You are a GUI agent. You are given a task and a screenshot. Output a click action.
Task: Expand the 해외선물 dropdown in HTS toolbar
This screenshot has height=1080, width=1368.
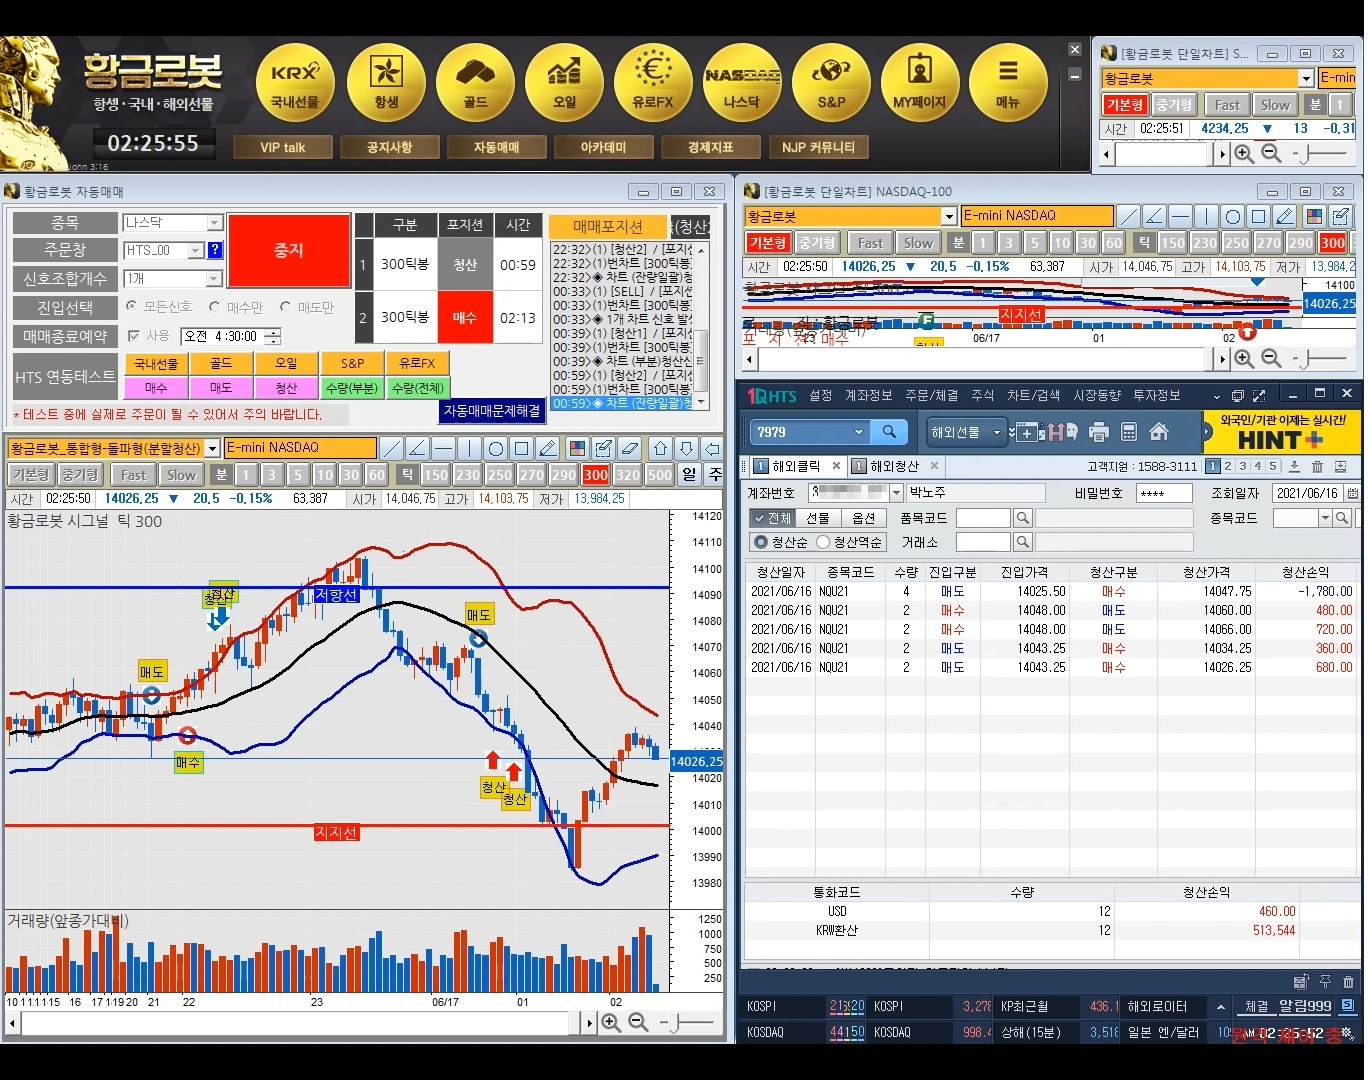click(x=996, y=432)
